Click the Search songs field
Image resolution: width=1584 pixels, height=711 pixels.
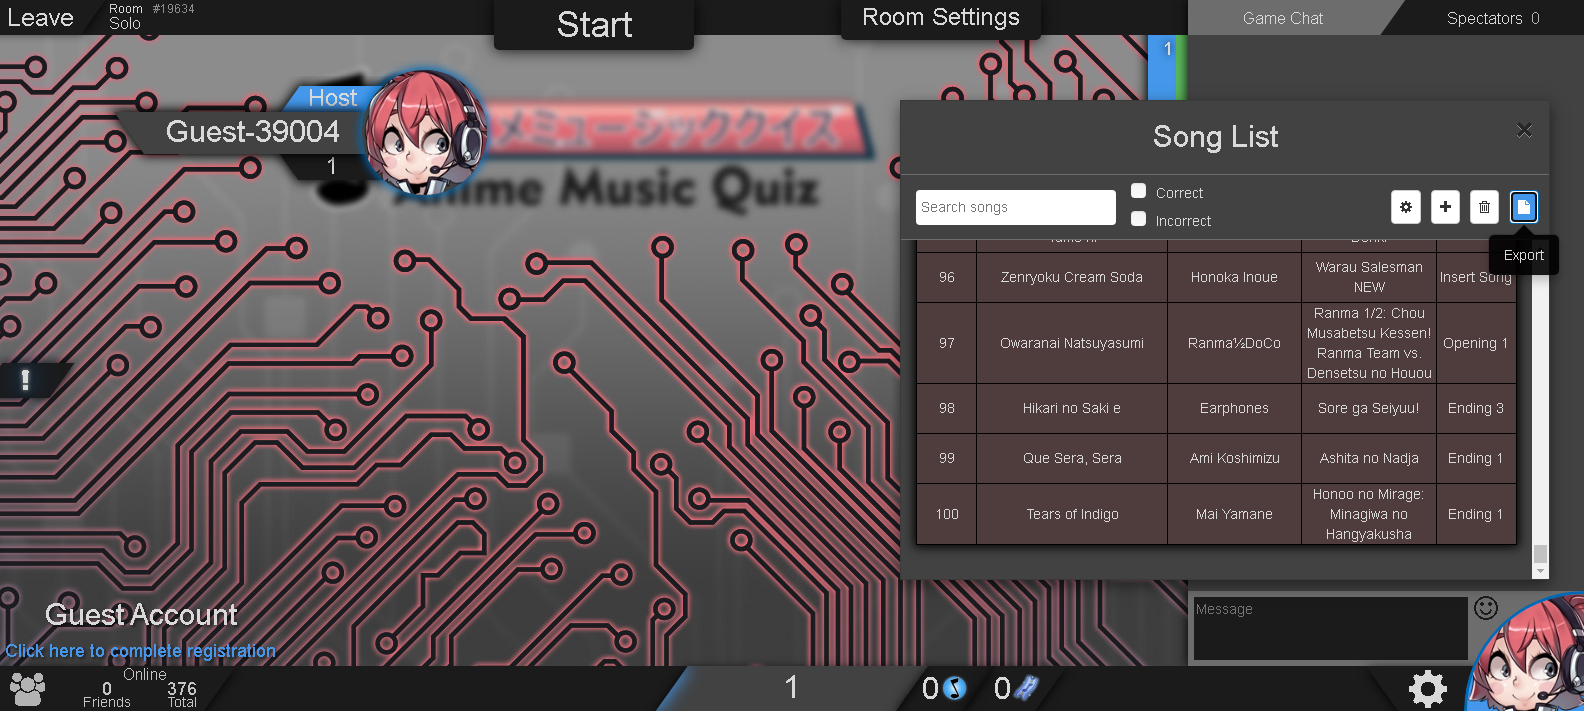tap(1016, 207)
